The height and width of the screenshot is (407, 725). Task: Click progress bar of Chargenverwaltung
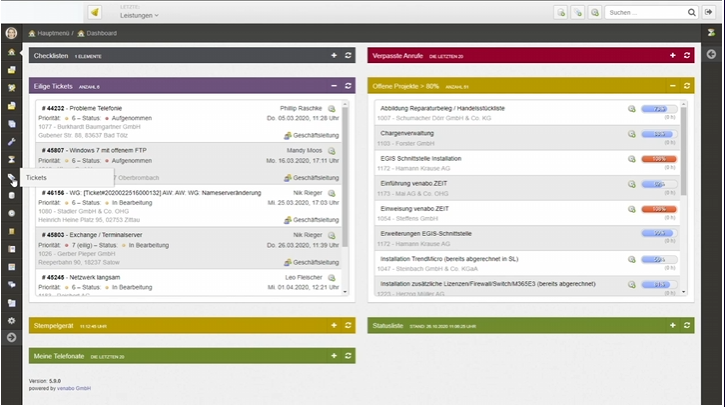tap(659, 134)
